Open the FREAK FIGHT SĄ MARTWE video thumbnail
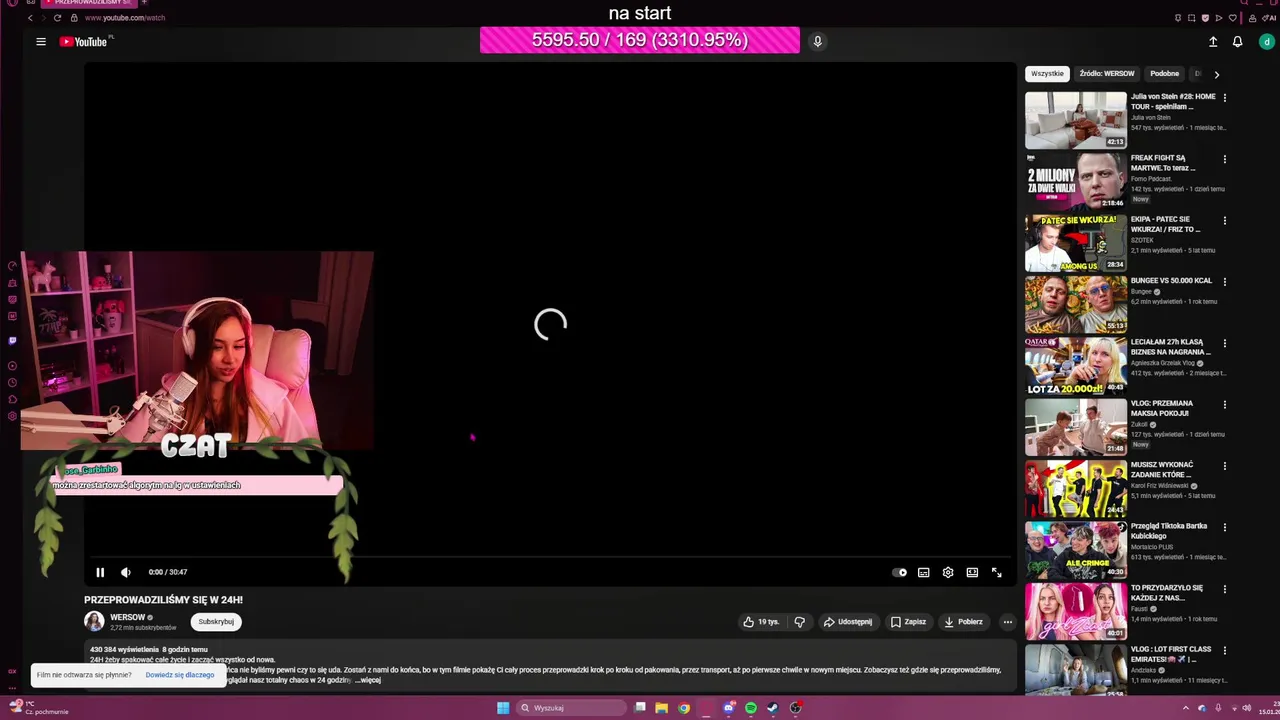The width and height of the screenshot is (1280, 720). pos(1075,181)
